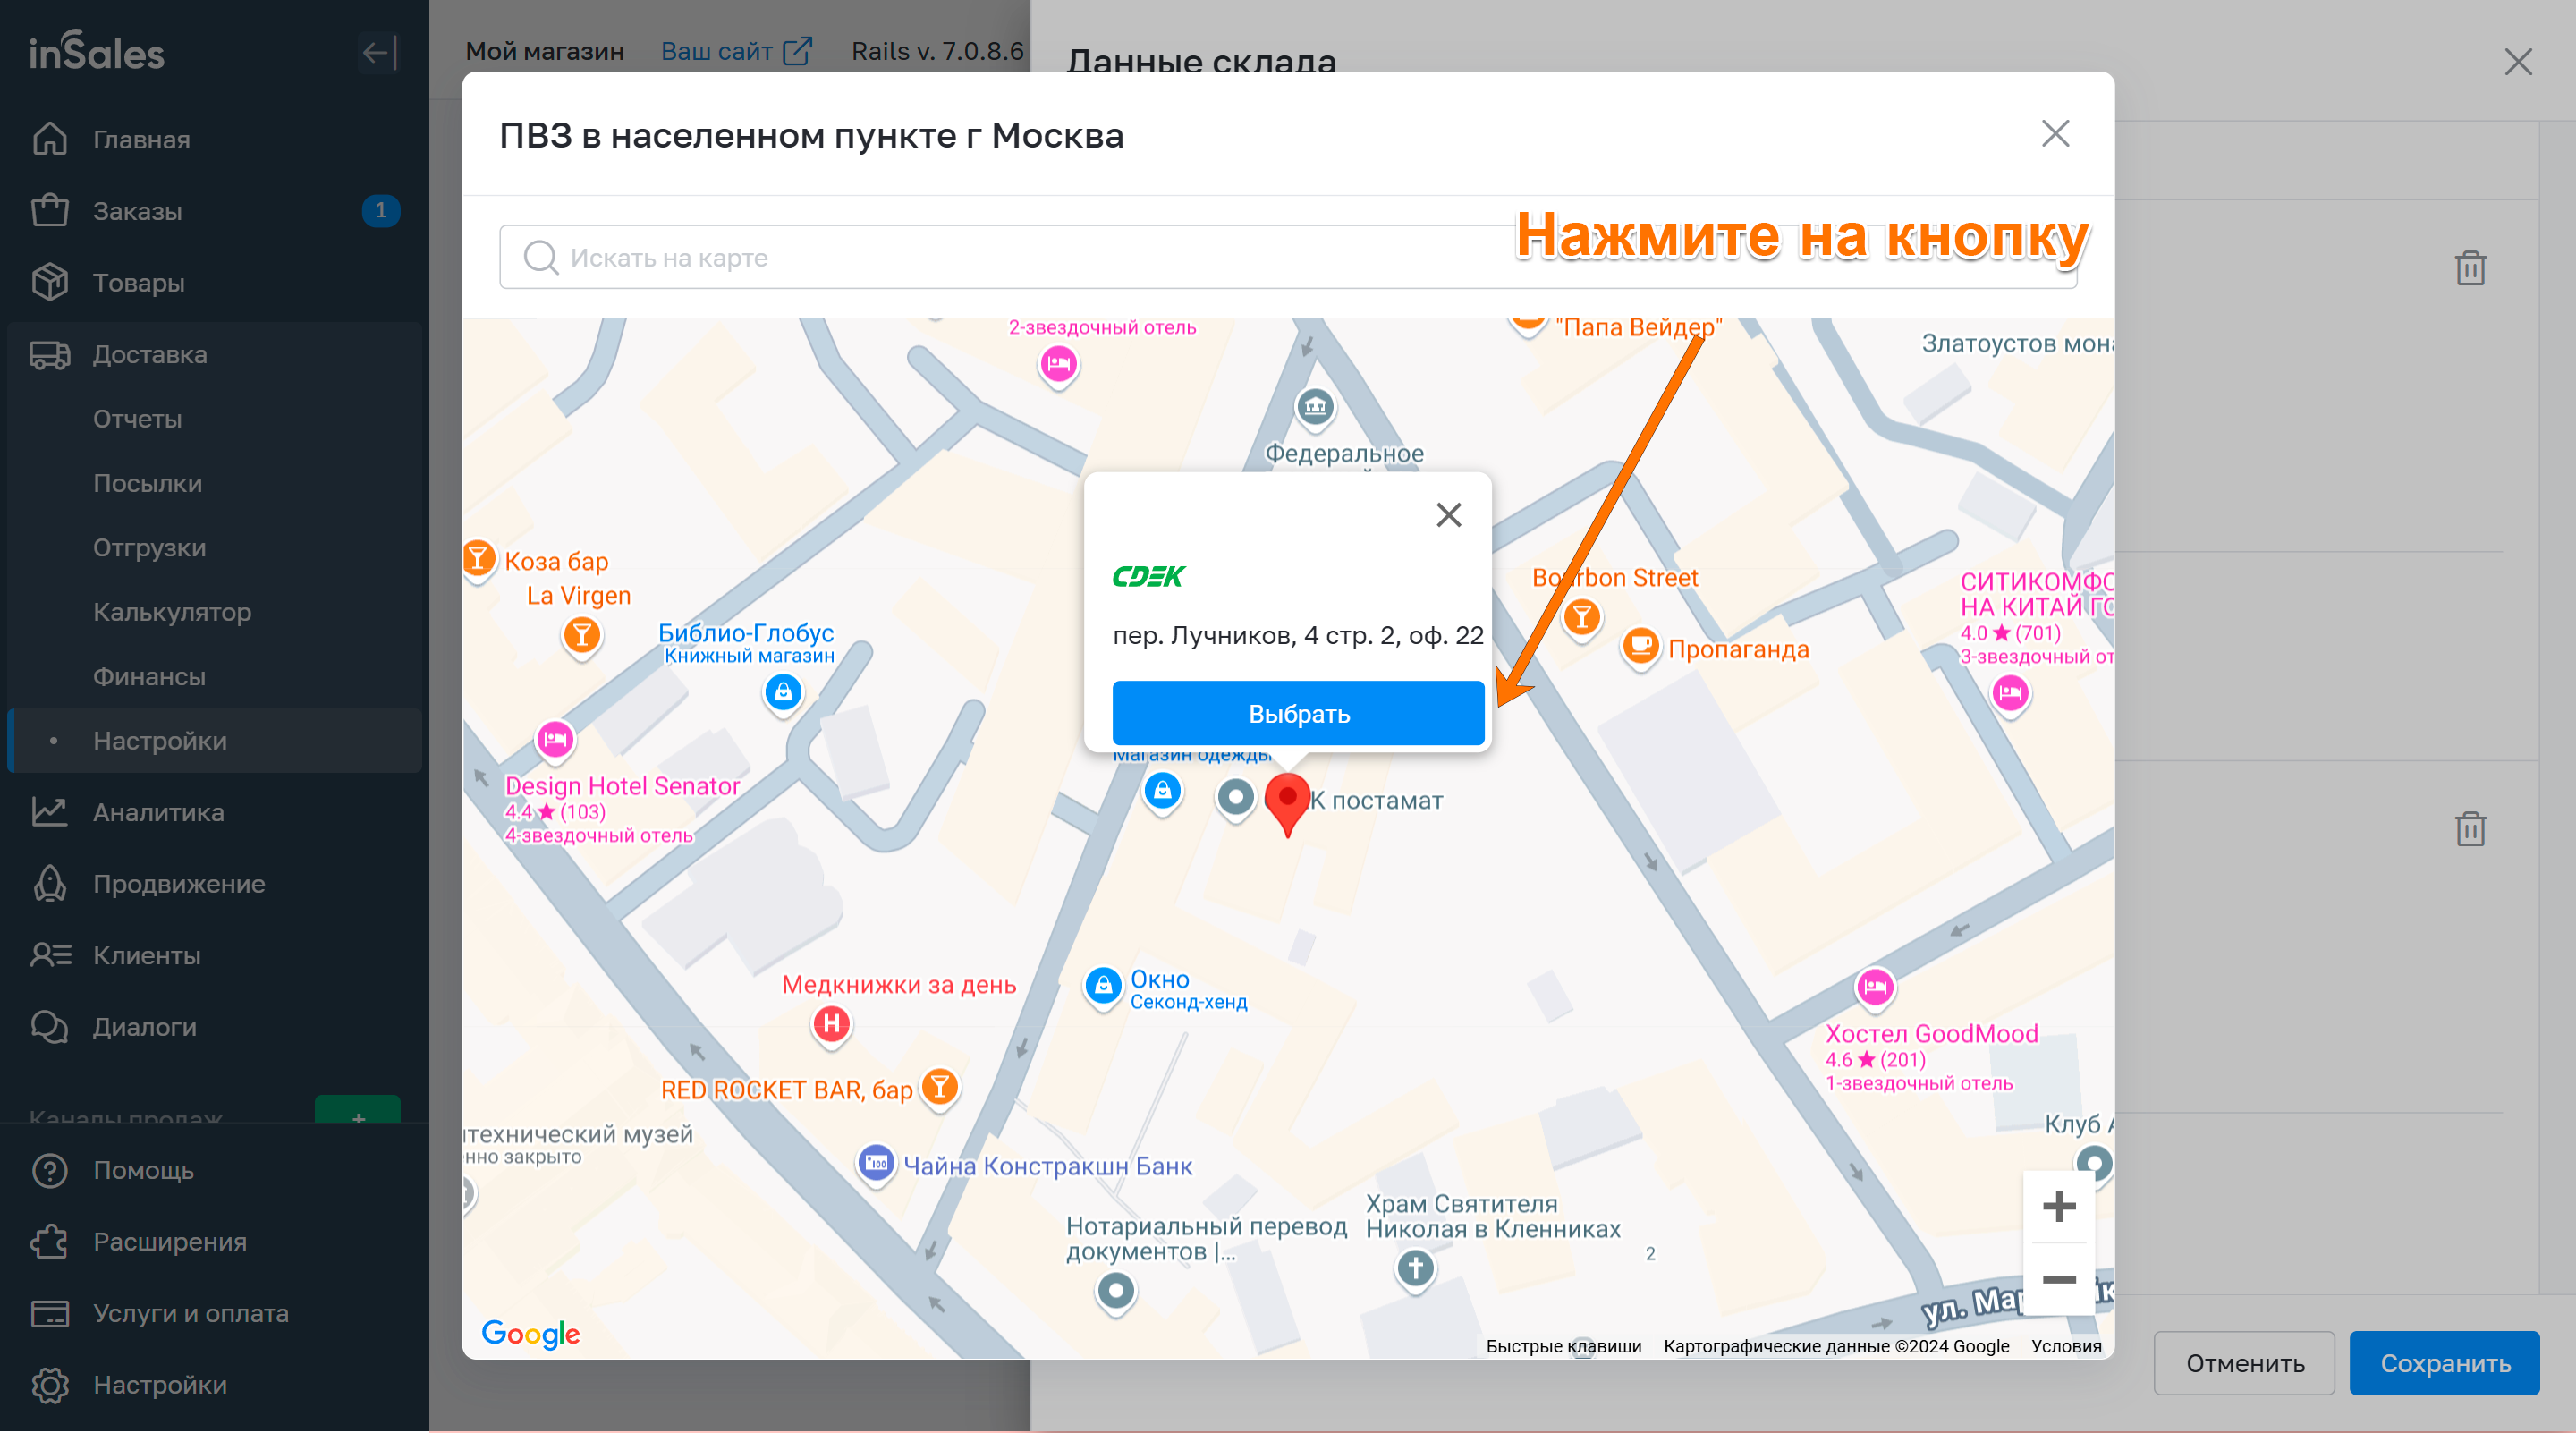Screen dimensions: 2576x1433
Task: Click the Сохранить button
Action: pos(2444,1363)
